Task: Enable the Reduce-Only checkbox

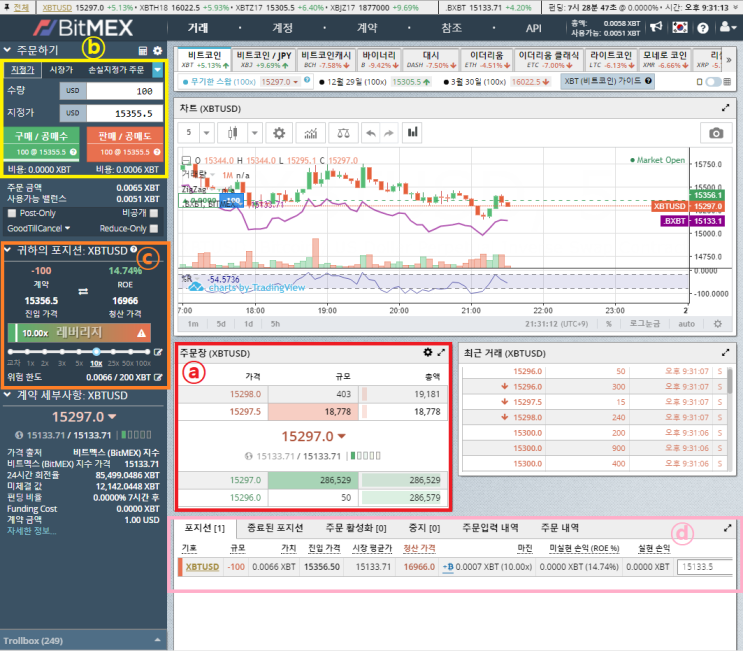Action: point(154,228)
